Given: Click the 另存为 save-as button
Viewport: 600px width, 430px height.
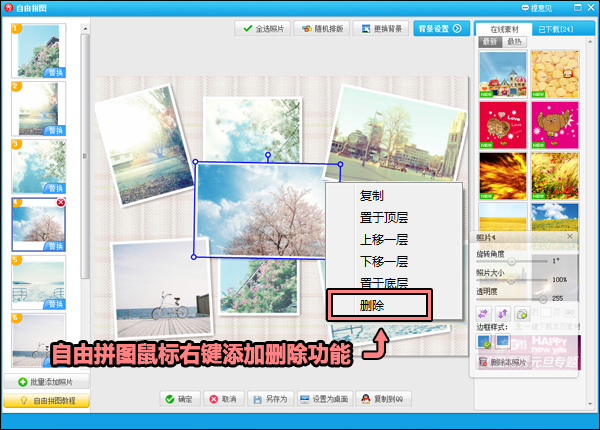Looking at the screenshot, I should click(270, 399).
